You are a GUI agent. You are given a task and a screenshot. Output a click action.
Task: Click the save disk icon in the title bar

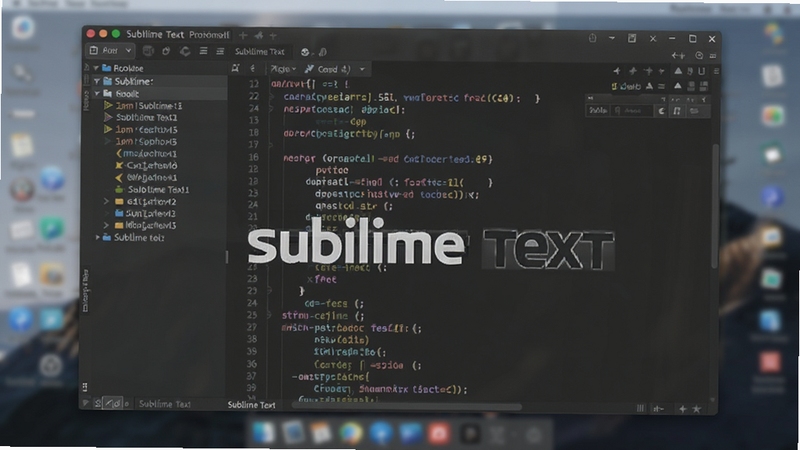coord(632,38)
